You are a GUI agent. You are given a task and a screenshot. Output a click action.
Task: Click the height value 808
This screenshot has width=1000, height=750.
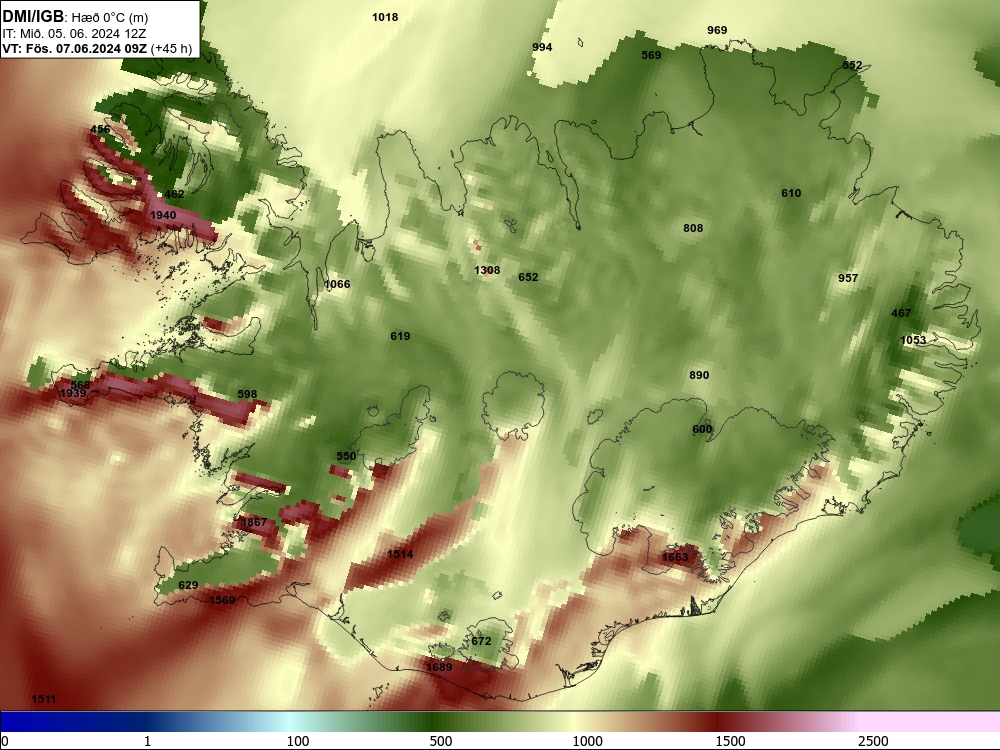point(693,228)
